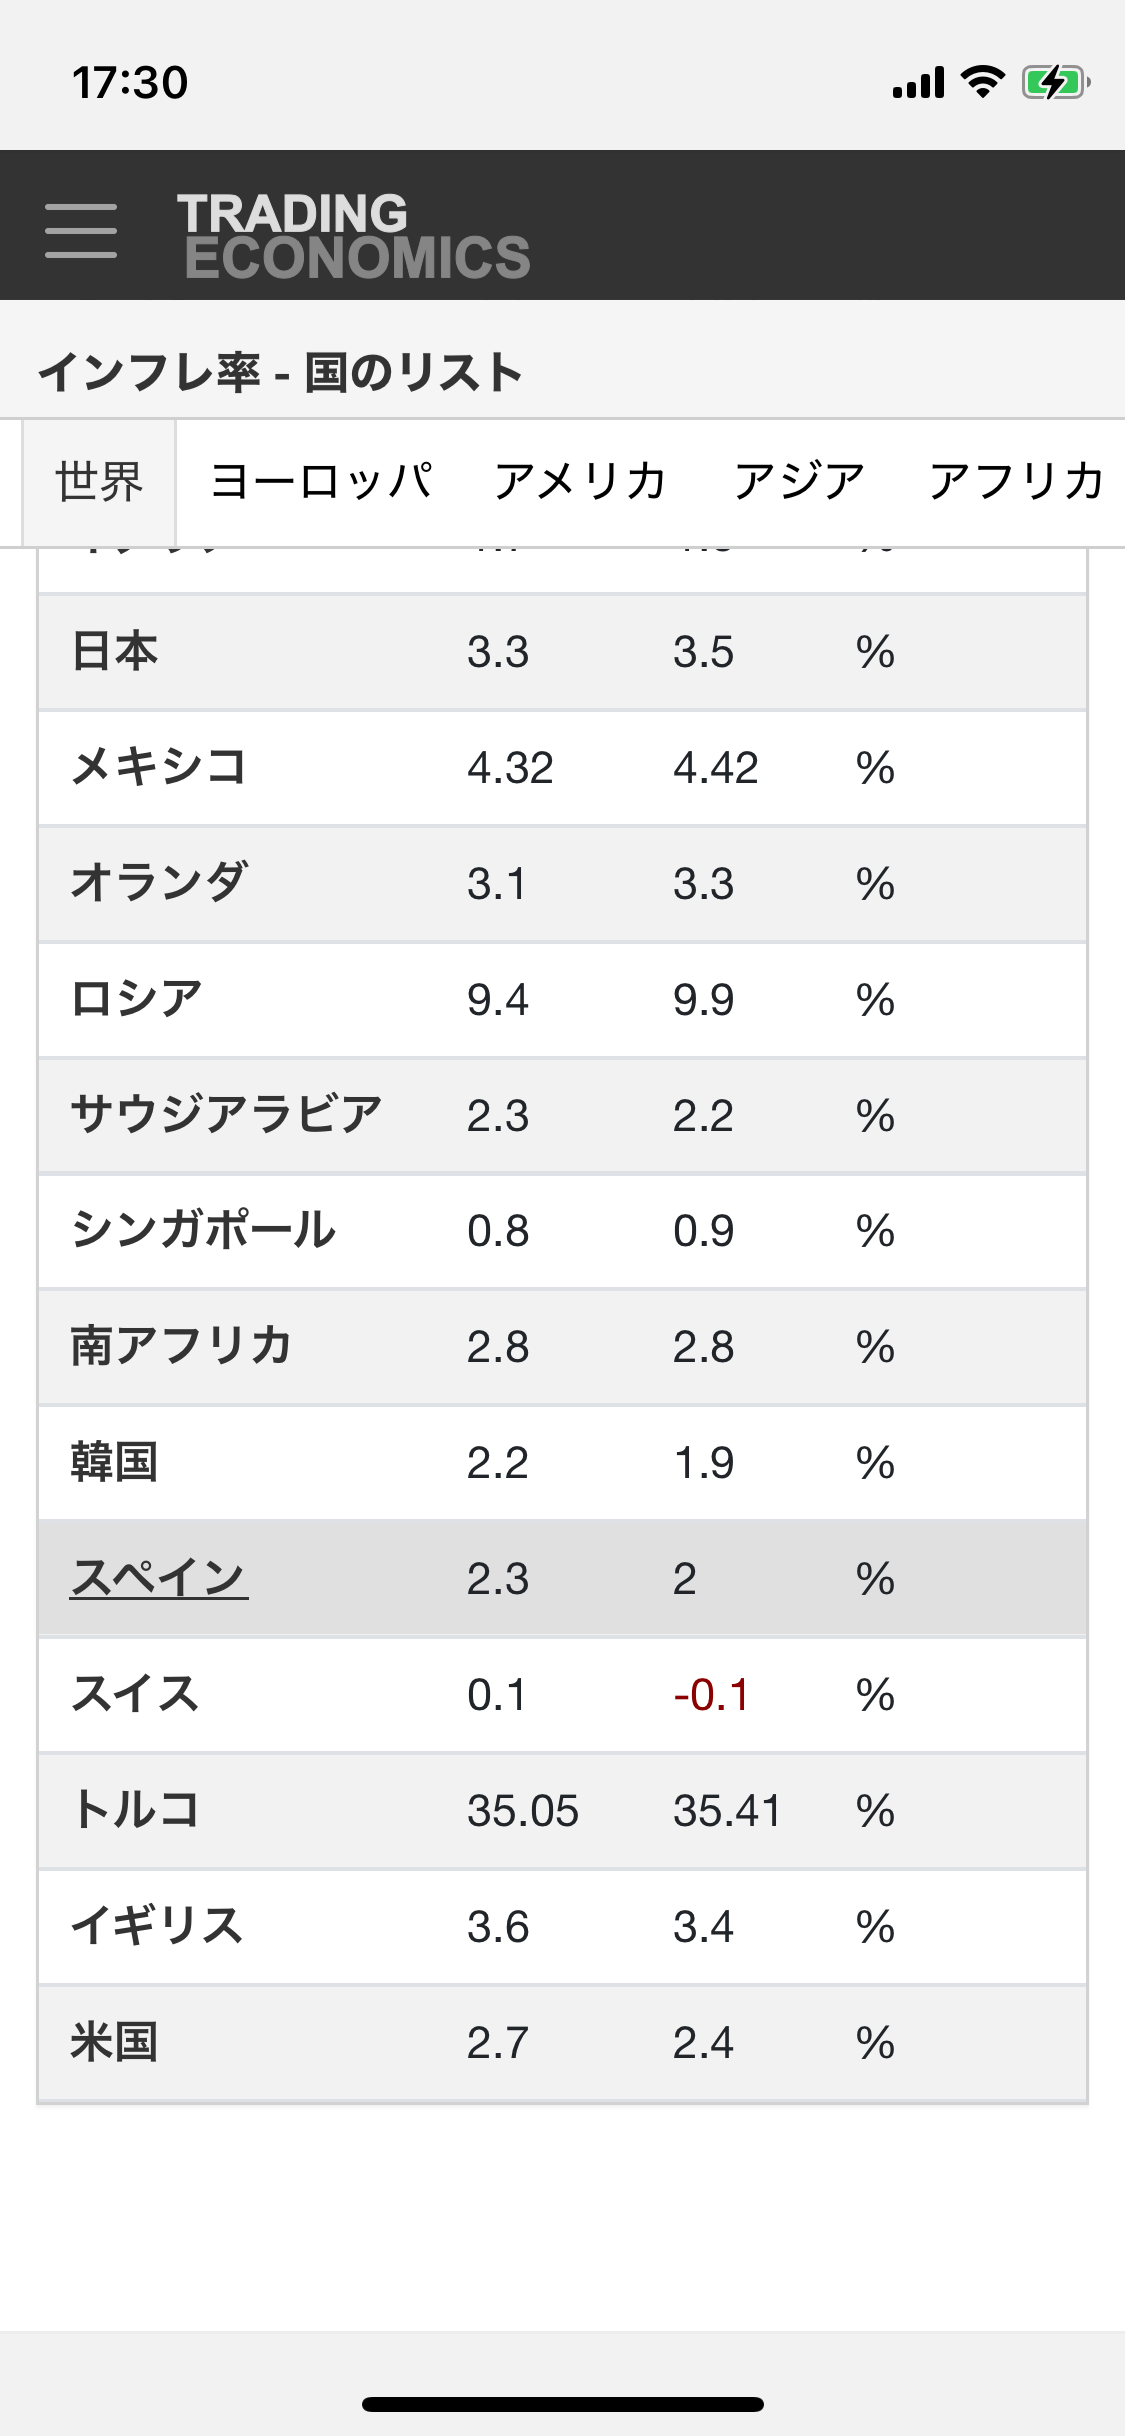
Task: Open the スペイン country link
Action: [x=158, y=1578]
